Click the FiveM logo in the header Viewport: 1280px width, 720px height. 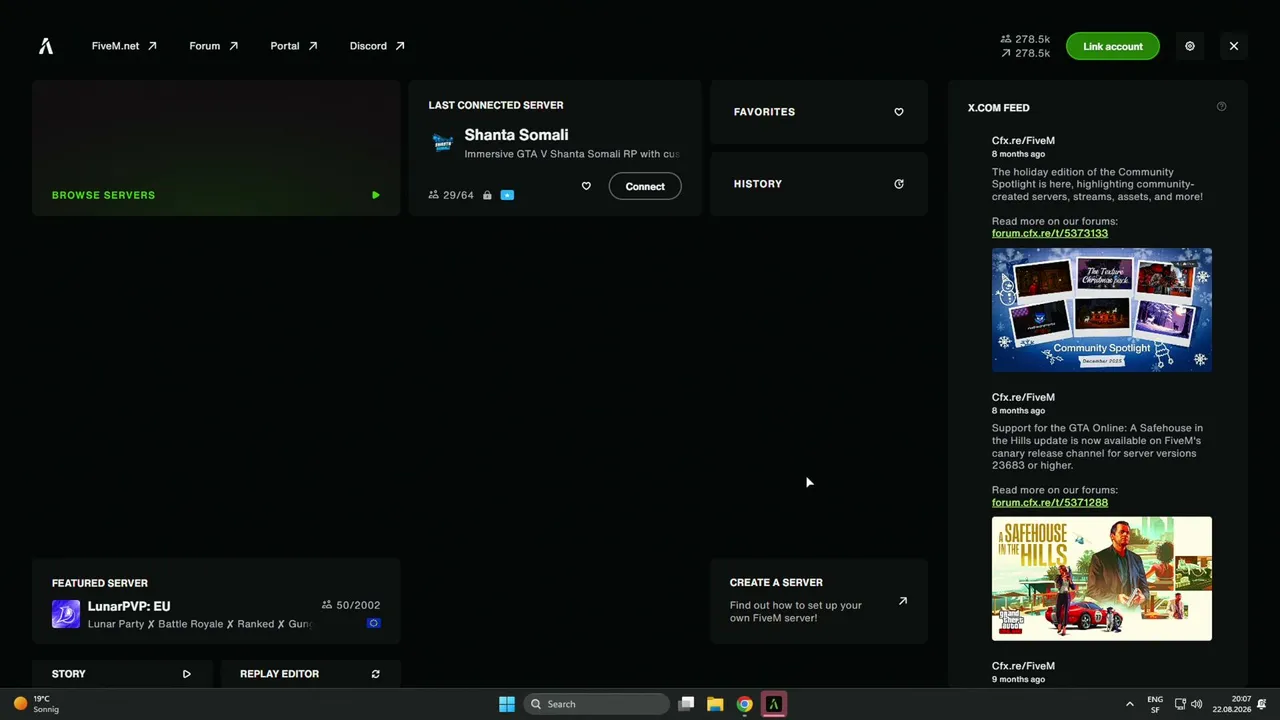tap(46, 46)
